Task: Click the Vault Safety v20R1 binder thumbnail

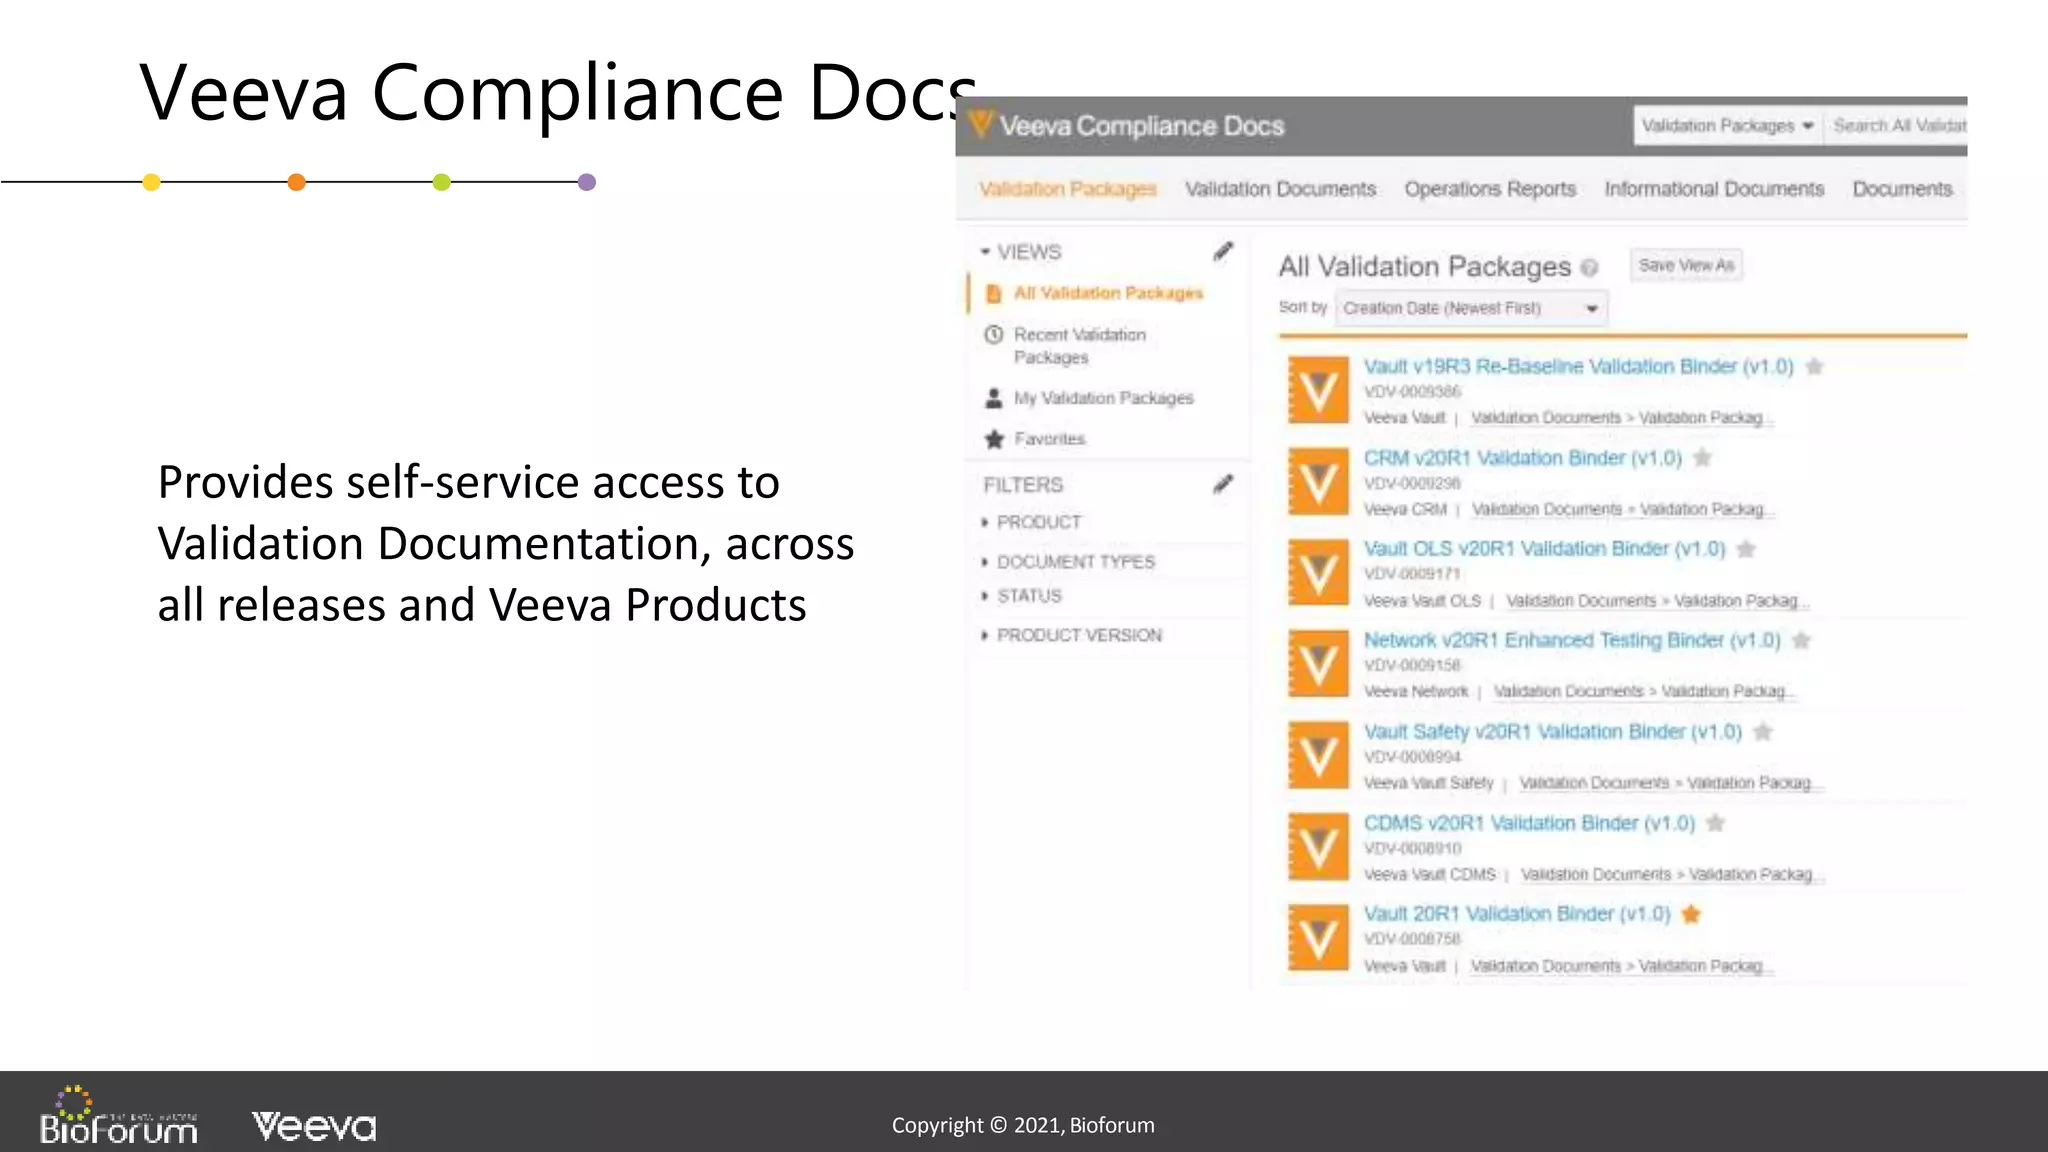Action: (1318, 756)
